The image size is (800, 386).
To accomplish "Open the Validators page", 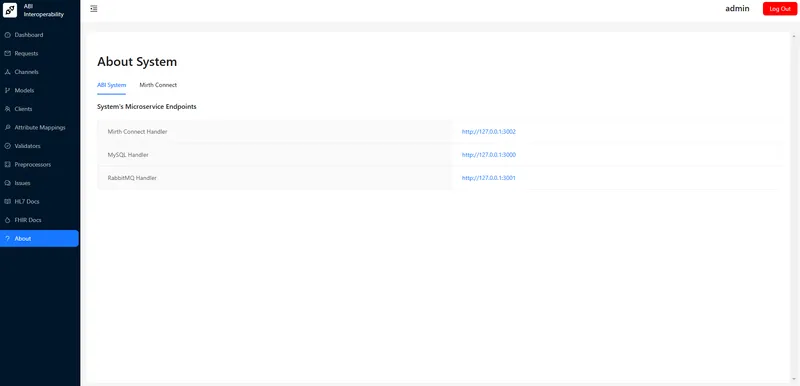I will point(39,146).
